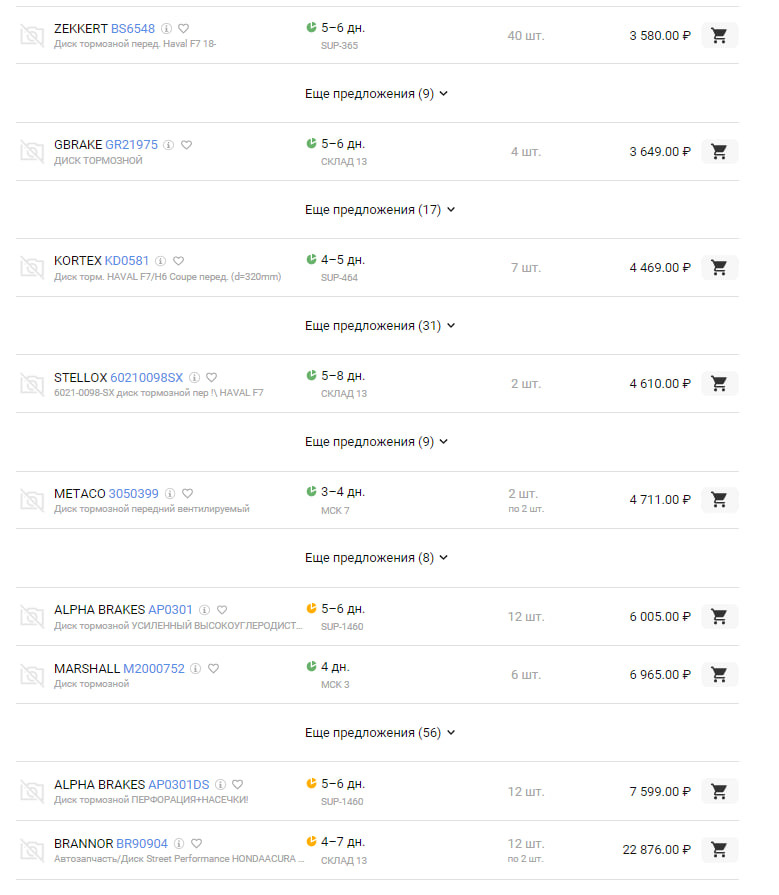The image size is (779, 895).
Task: Add ZEKKERT BS6548 to cart
Action: 719,36
